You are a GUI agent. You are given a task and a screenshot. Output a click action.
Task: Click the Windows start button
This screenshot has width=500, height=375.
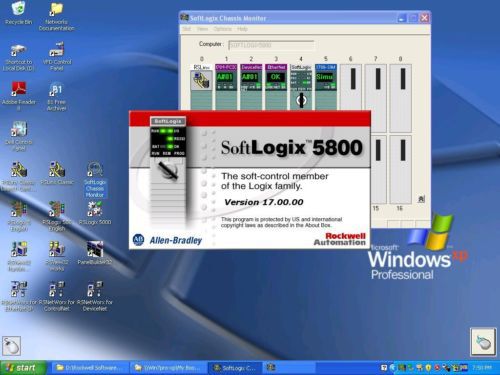(x=22, y=368)
